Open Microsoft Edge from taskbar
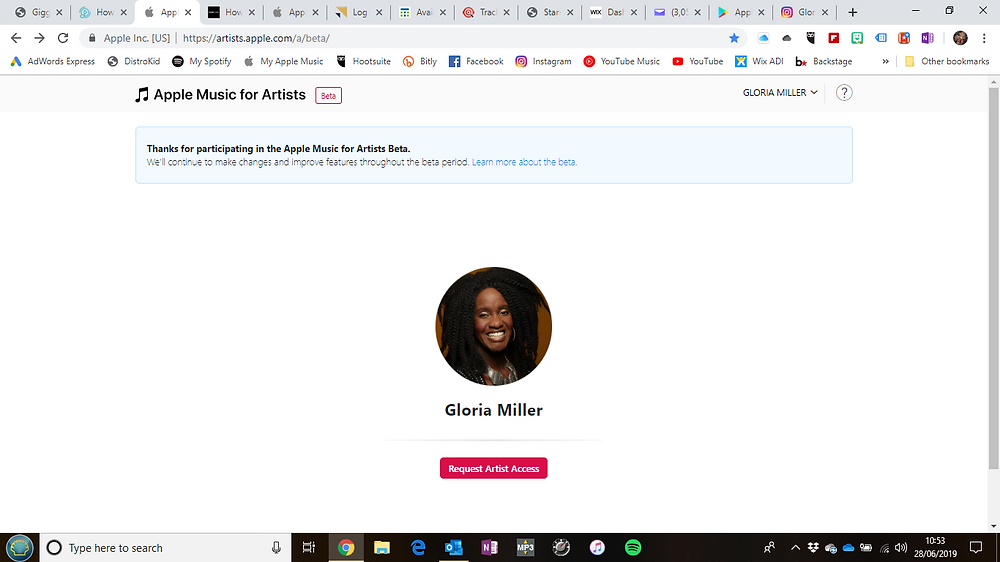The width and height of the screenshot is (1000, 562). (418, 547)
